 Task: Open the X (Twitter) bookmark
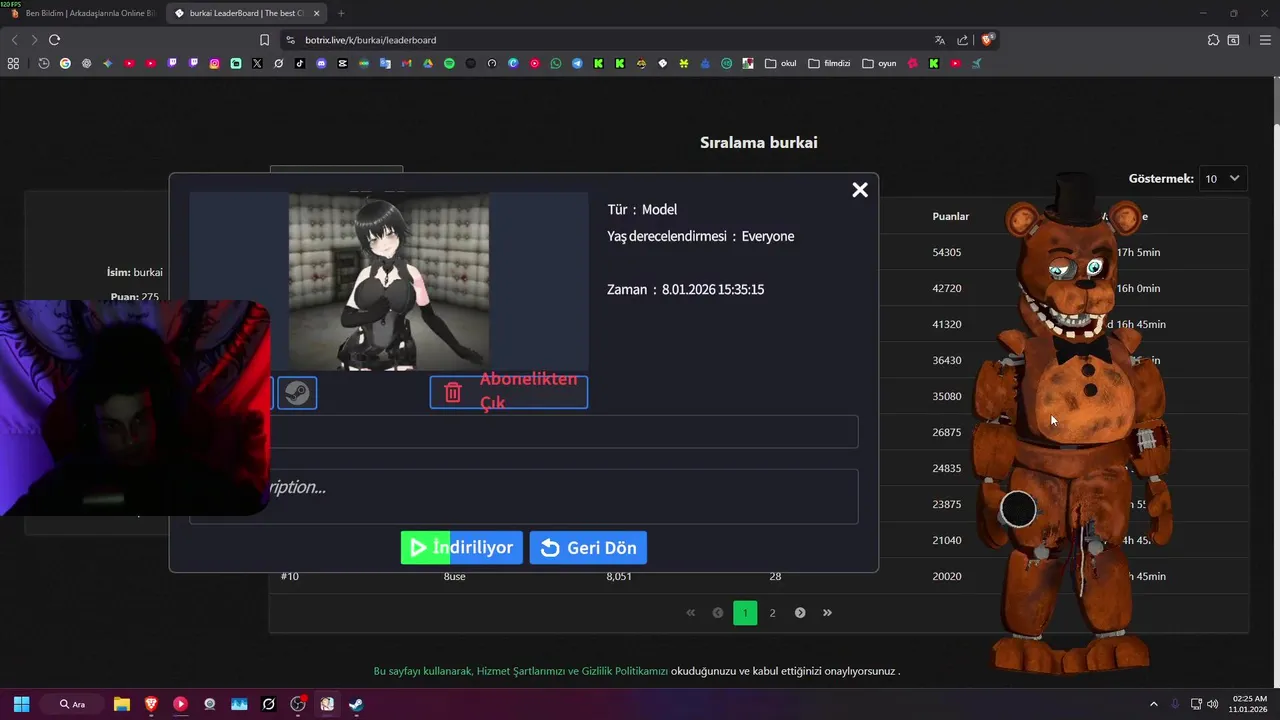(257, 63)
